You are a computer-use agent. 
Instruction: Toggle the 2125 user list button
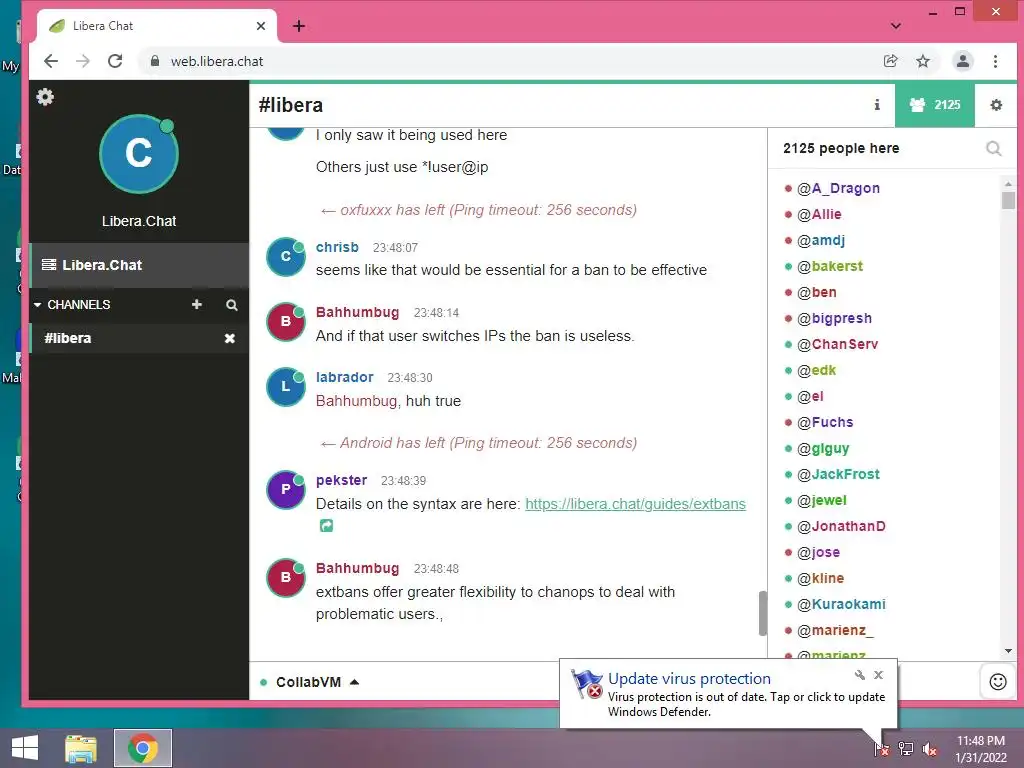(x=935, y=104)
